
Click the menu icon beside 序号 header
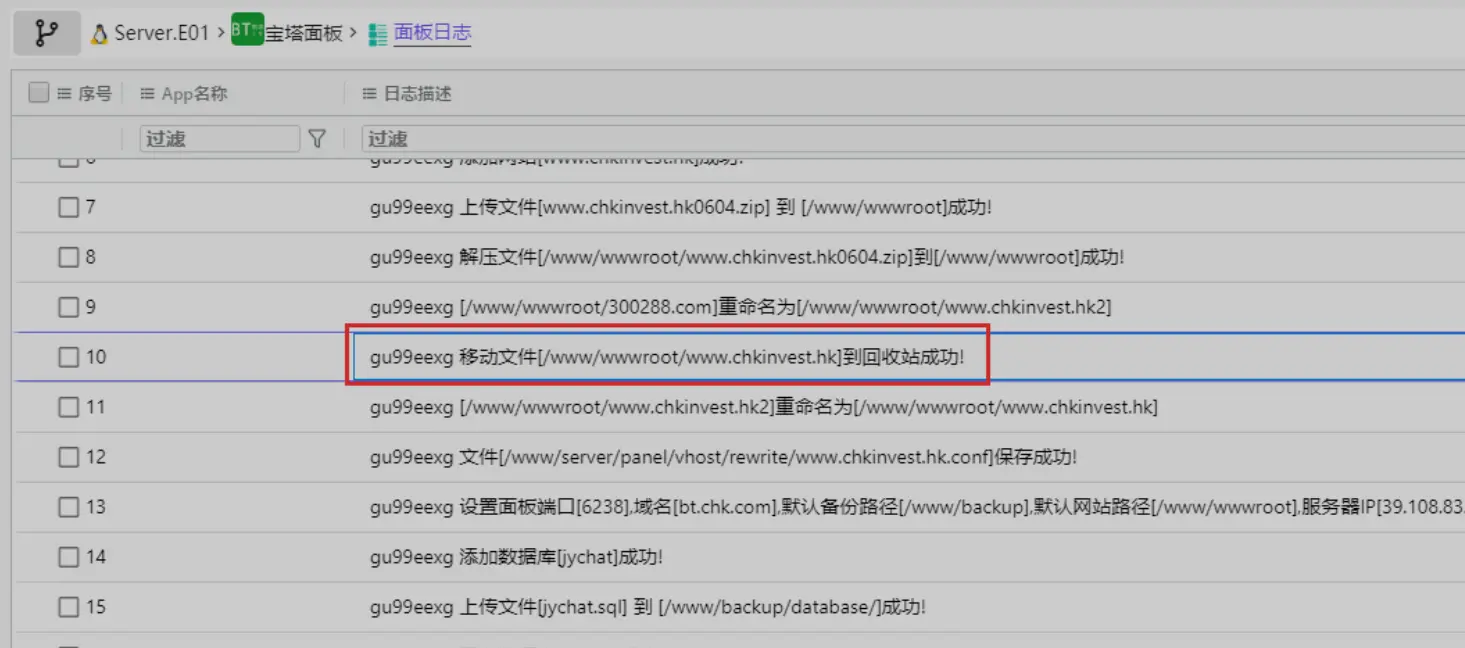(65, 93)
